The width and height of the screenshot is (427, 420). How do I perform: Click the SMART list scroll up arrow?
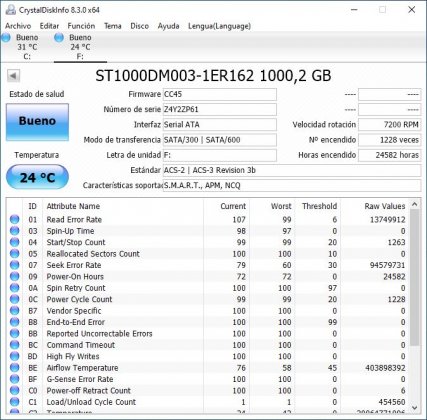point(415,204)
